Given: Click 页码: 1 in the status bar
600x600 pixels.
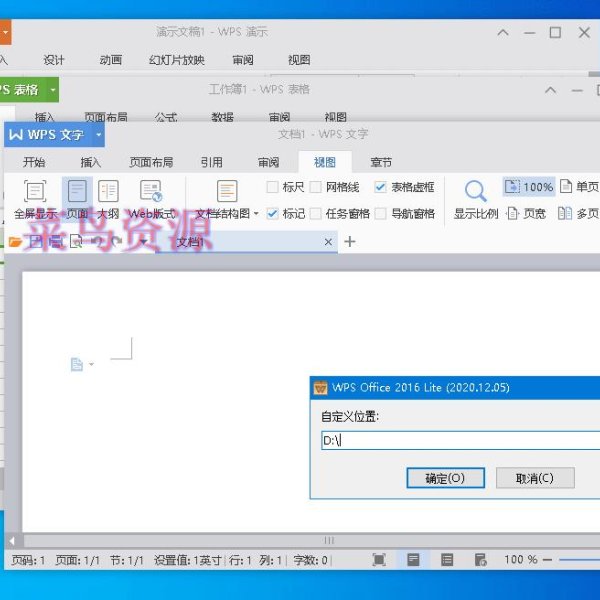Looking at the screenshot, I should [28, 560].
